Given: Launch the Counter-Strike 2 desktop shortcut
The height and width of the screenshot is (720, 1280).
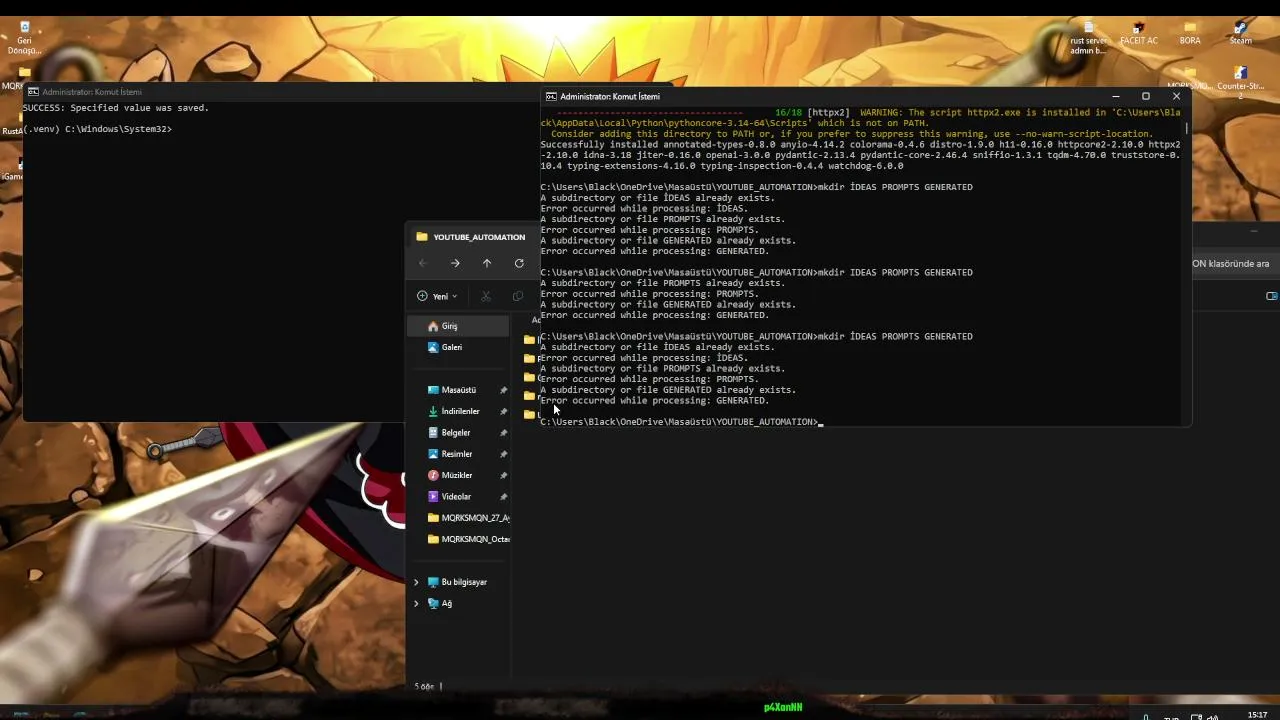Looking at the screenshot, I should pyautogui.click(x=1240, y=81).
